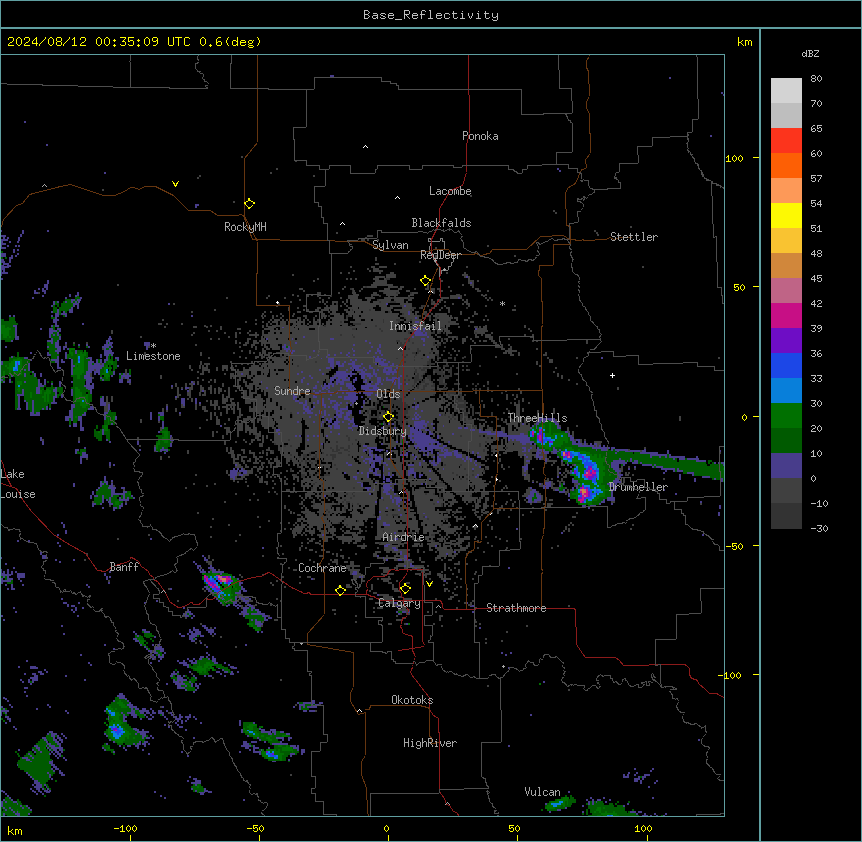Click the Drumheller city label

[x=638, y=487]
